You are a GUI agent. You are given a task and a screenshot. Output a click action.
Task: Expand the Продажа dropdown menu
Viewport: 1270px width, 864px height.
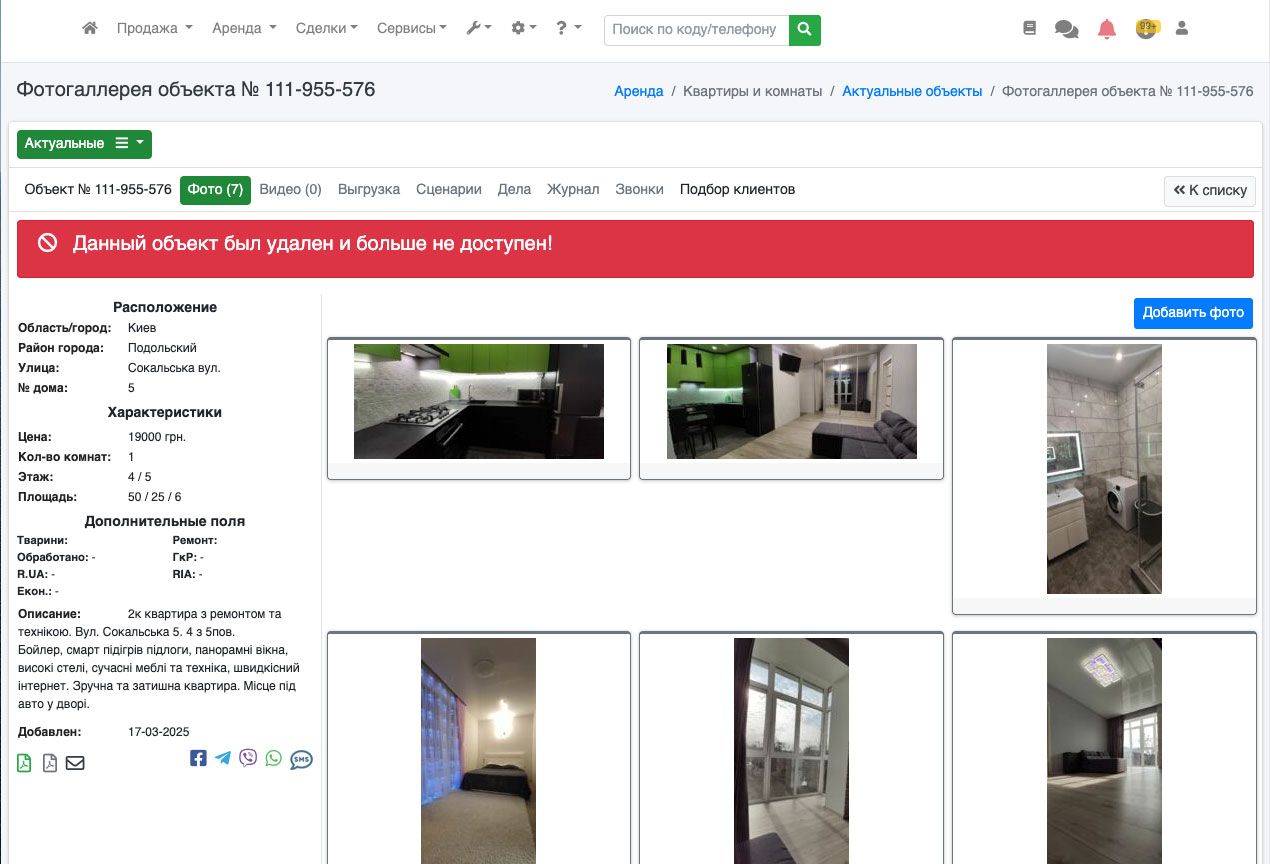click(x=154, y=29)
